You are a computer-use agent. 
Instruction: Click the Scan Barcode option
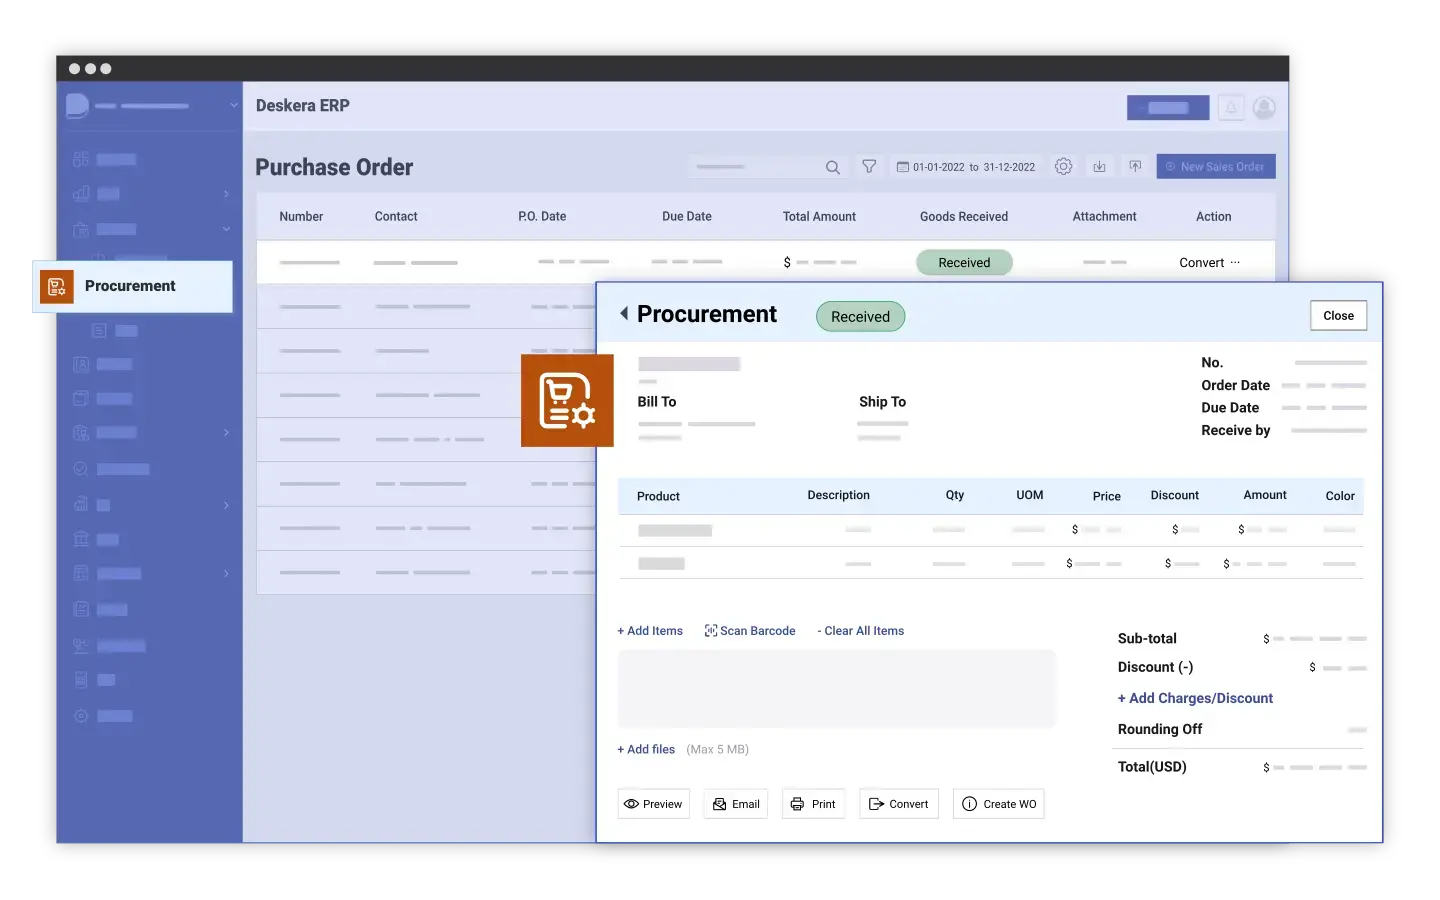(x=750, y=631)
